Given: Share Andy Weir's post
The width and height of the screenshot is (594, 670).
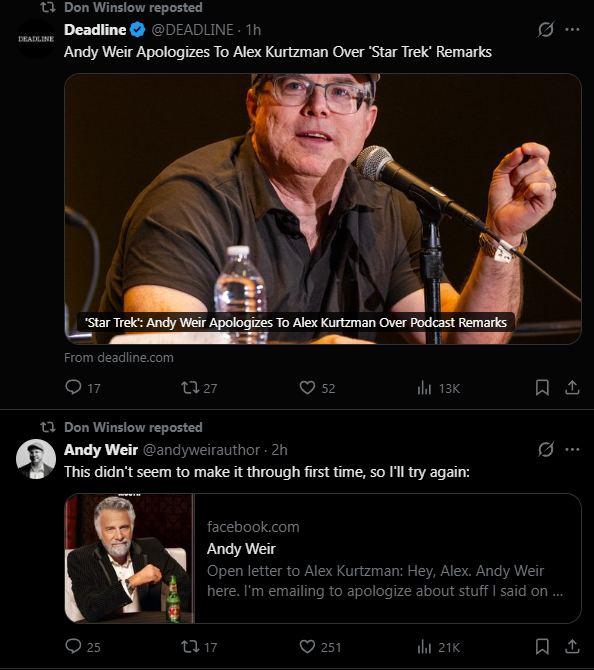Looking at the screenshot, I should point(572,646).
